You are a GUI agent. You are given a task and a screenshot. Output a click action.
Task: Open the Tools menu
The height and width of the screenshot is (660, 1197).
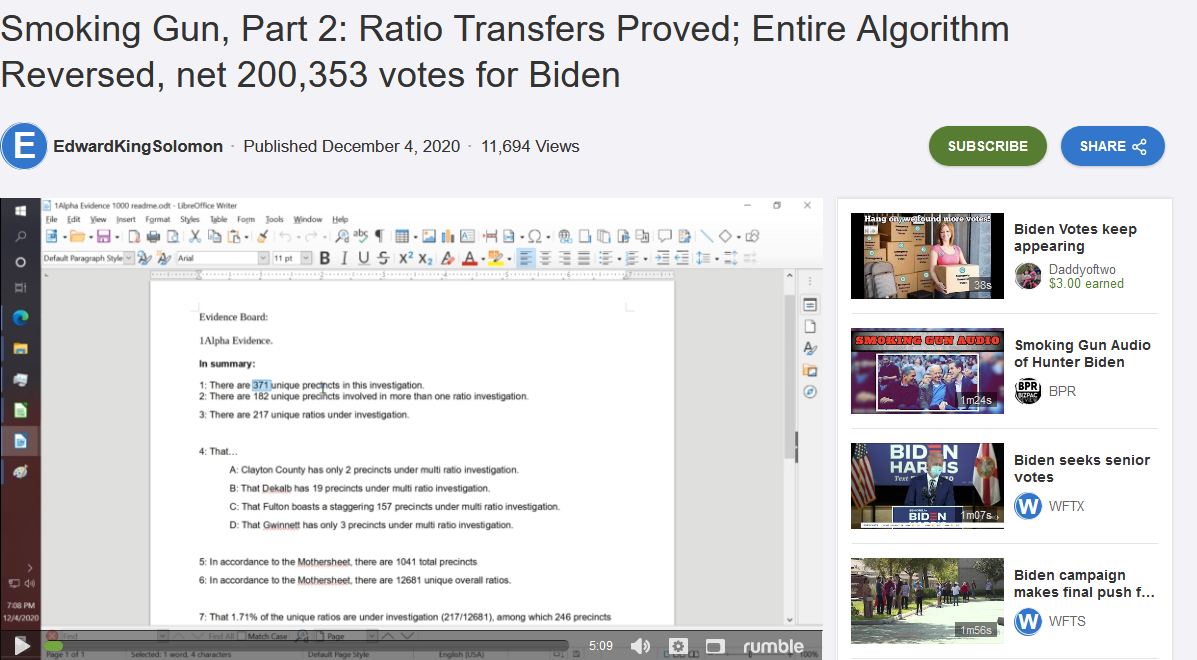pos(274,219)
